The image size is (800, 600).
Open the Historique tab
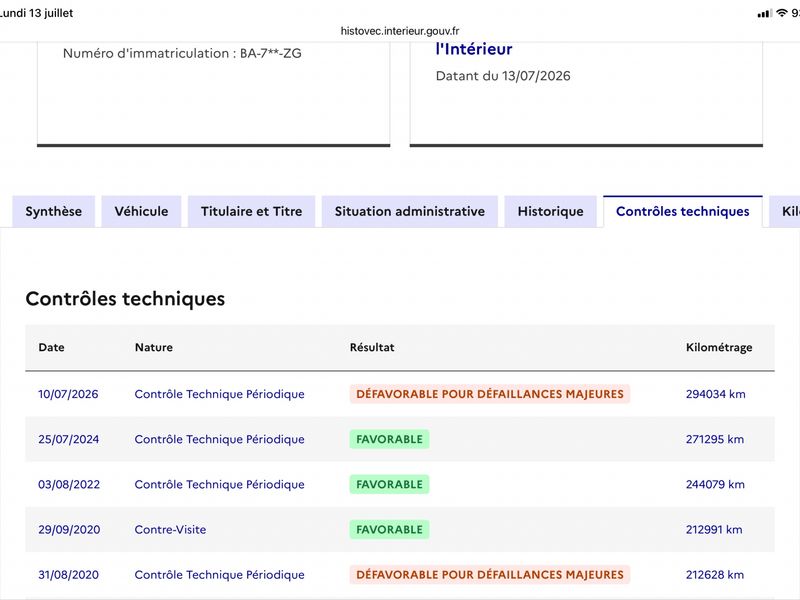(551, 211)
